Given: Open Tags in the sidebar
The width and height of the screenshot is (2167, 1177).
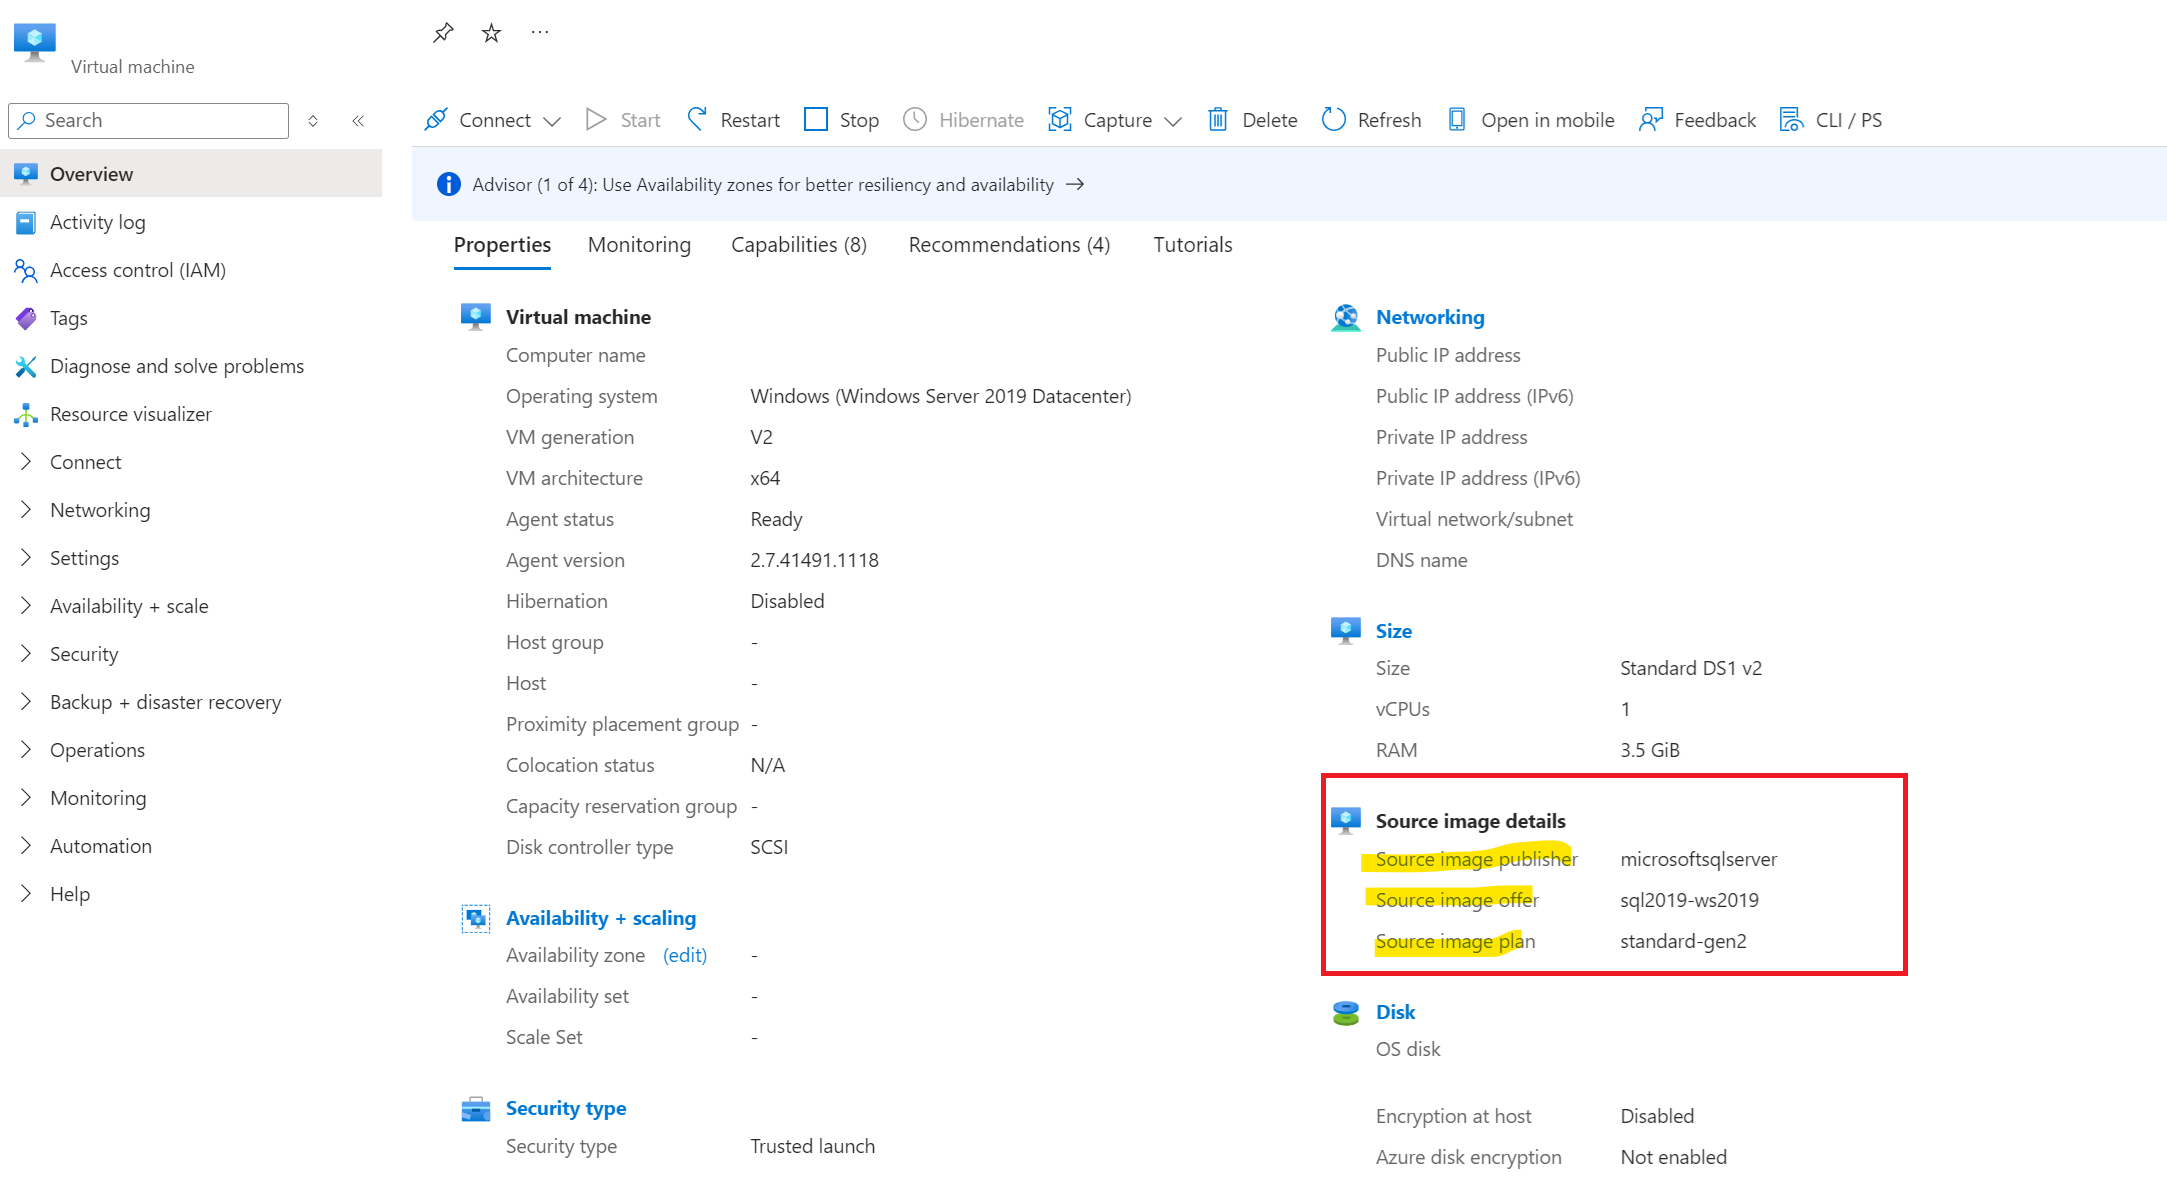Looking at the screenshot, I should coord(69,318).
